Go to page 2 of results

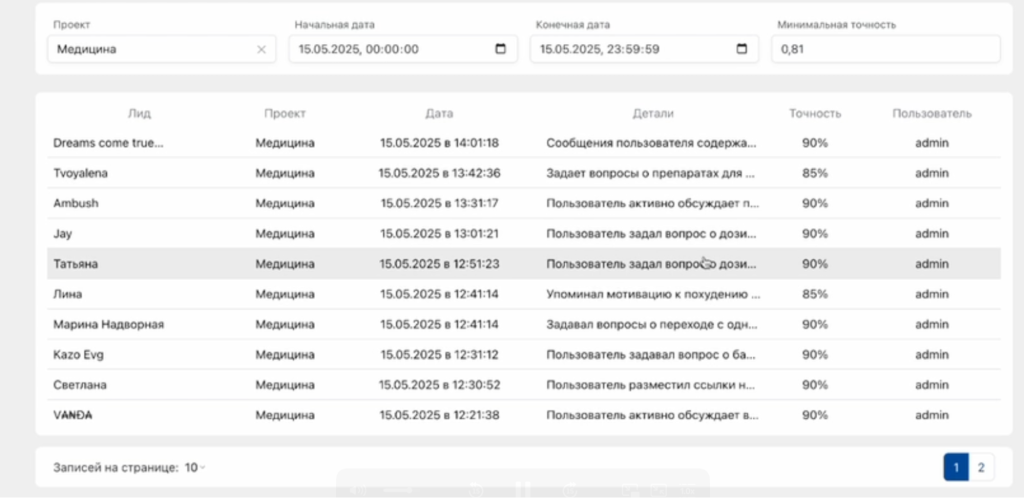pos(980,467)
